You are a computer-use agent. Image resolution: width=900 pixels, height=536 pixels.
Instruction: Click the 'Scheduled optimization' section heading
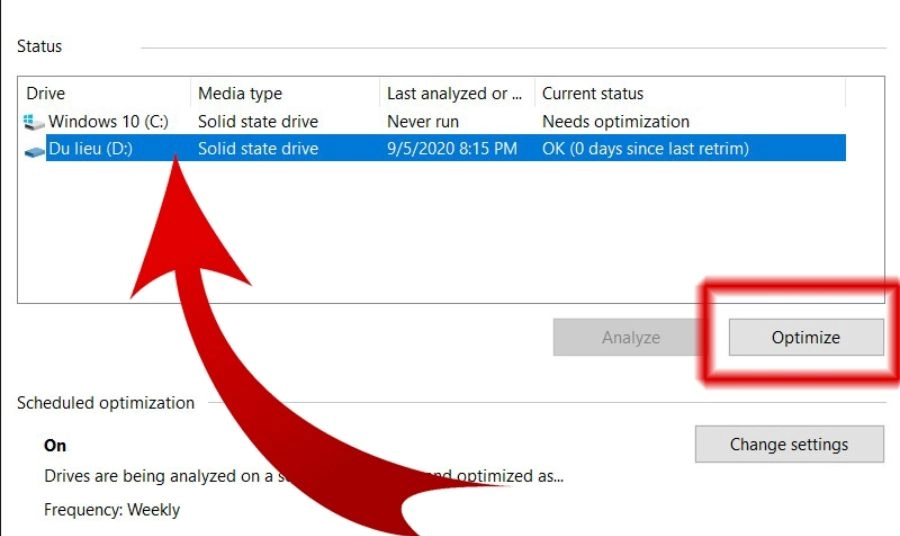(106, 403)
